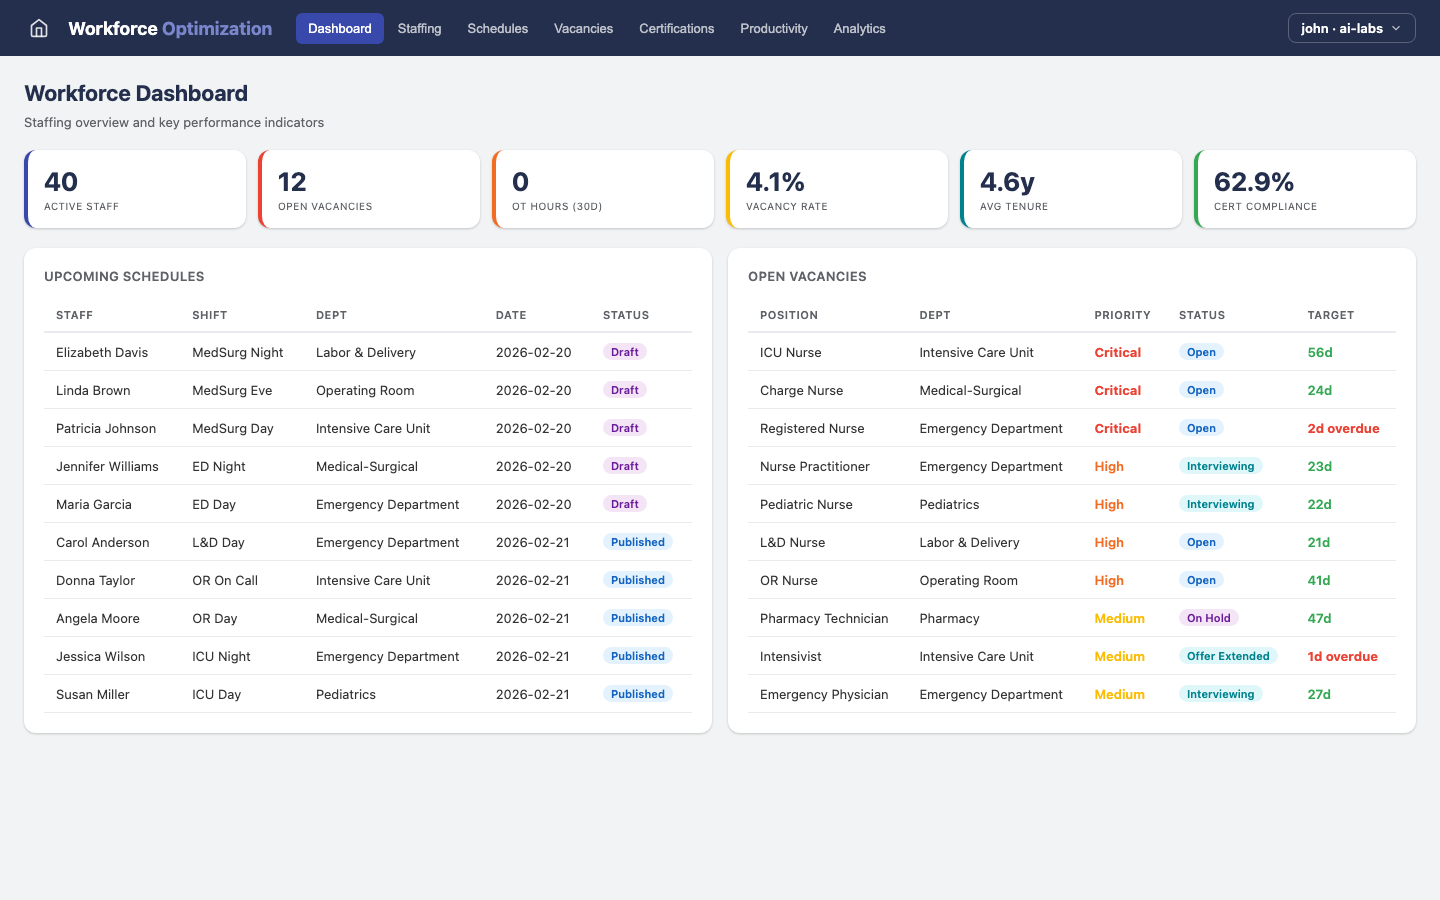Screen dimensions: 1440x900
Task: Click the Interviewing badge for Nurse Practitioner
Action: click(1220, 466)
